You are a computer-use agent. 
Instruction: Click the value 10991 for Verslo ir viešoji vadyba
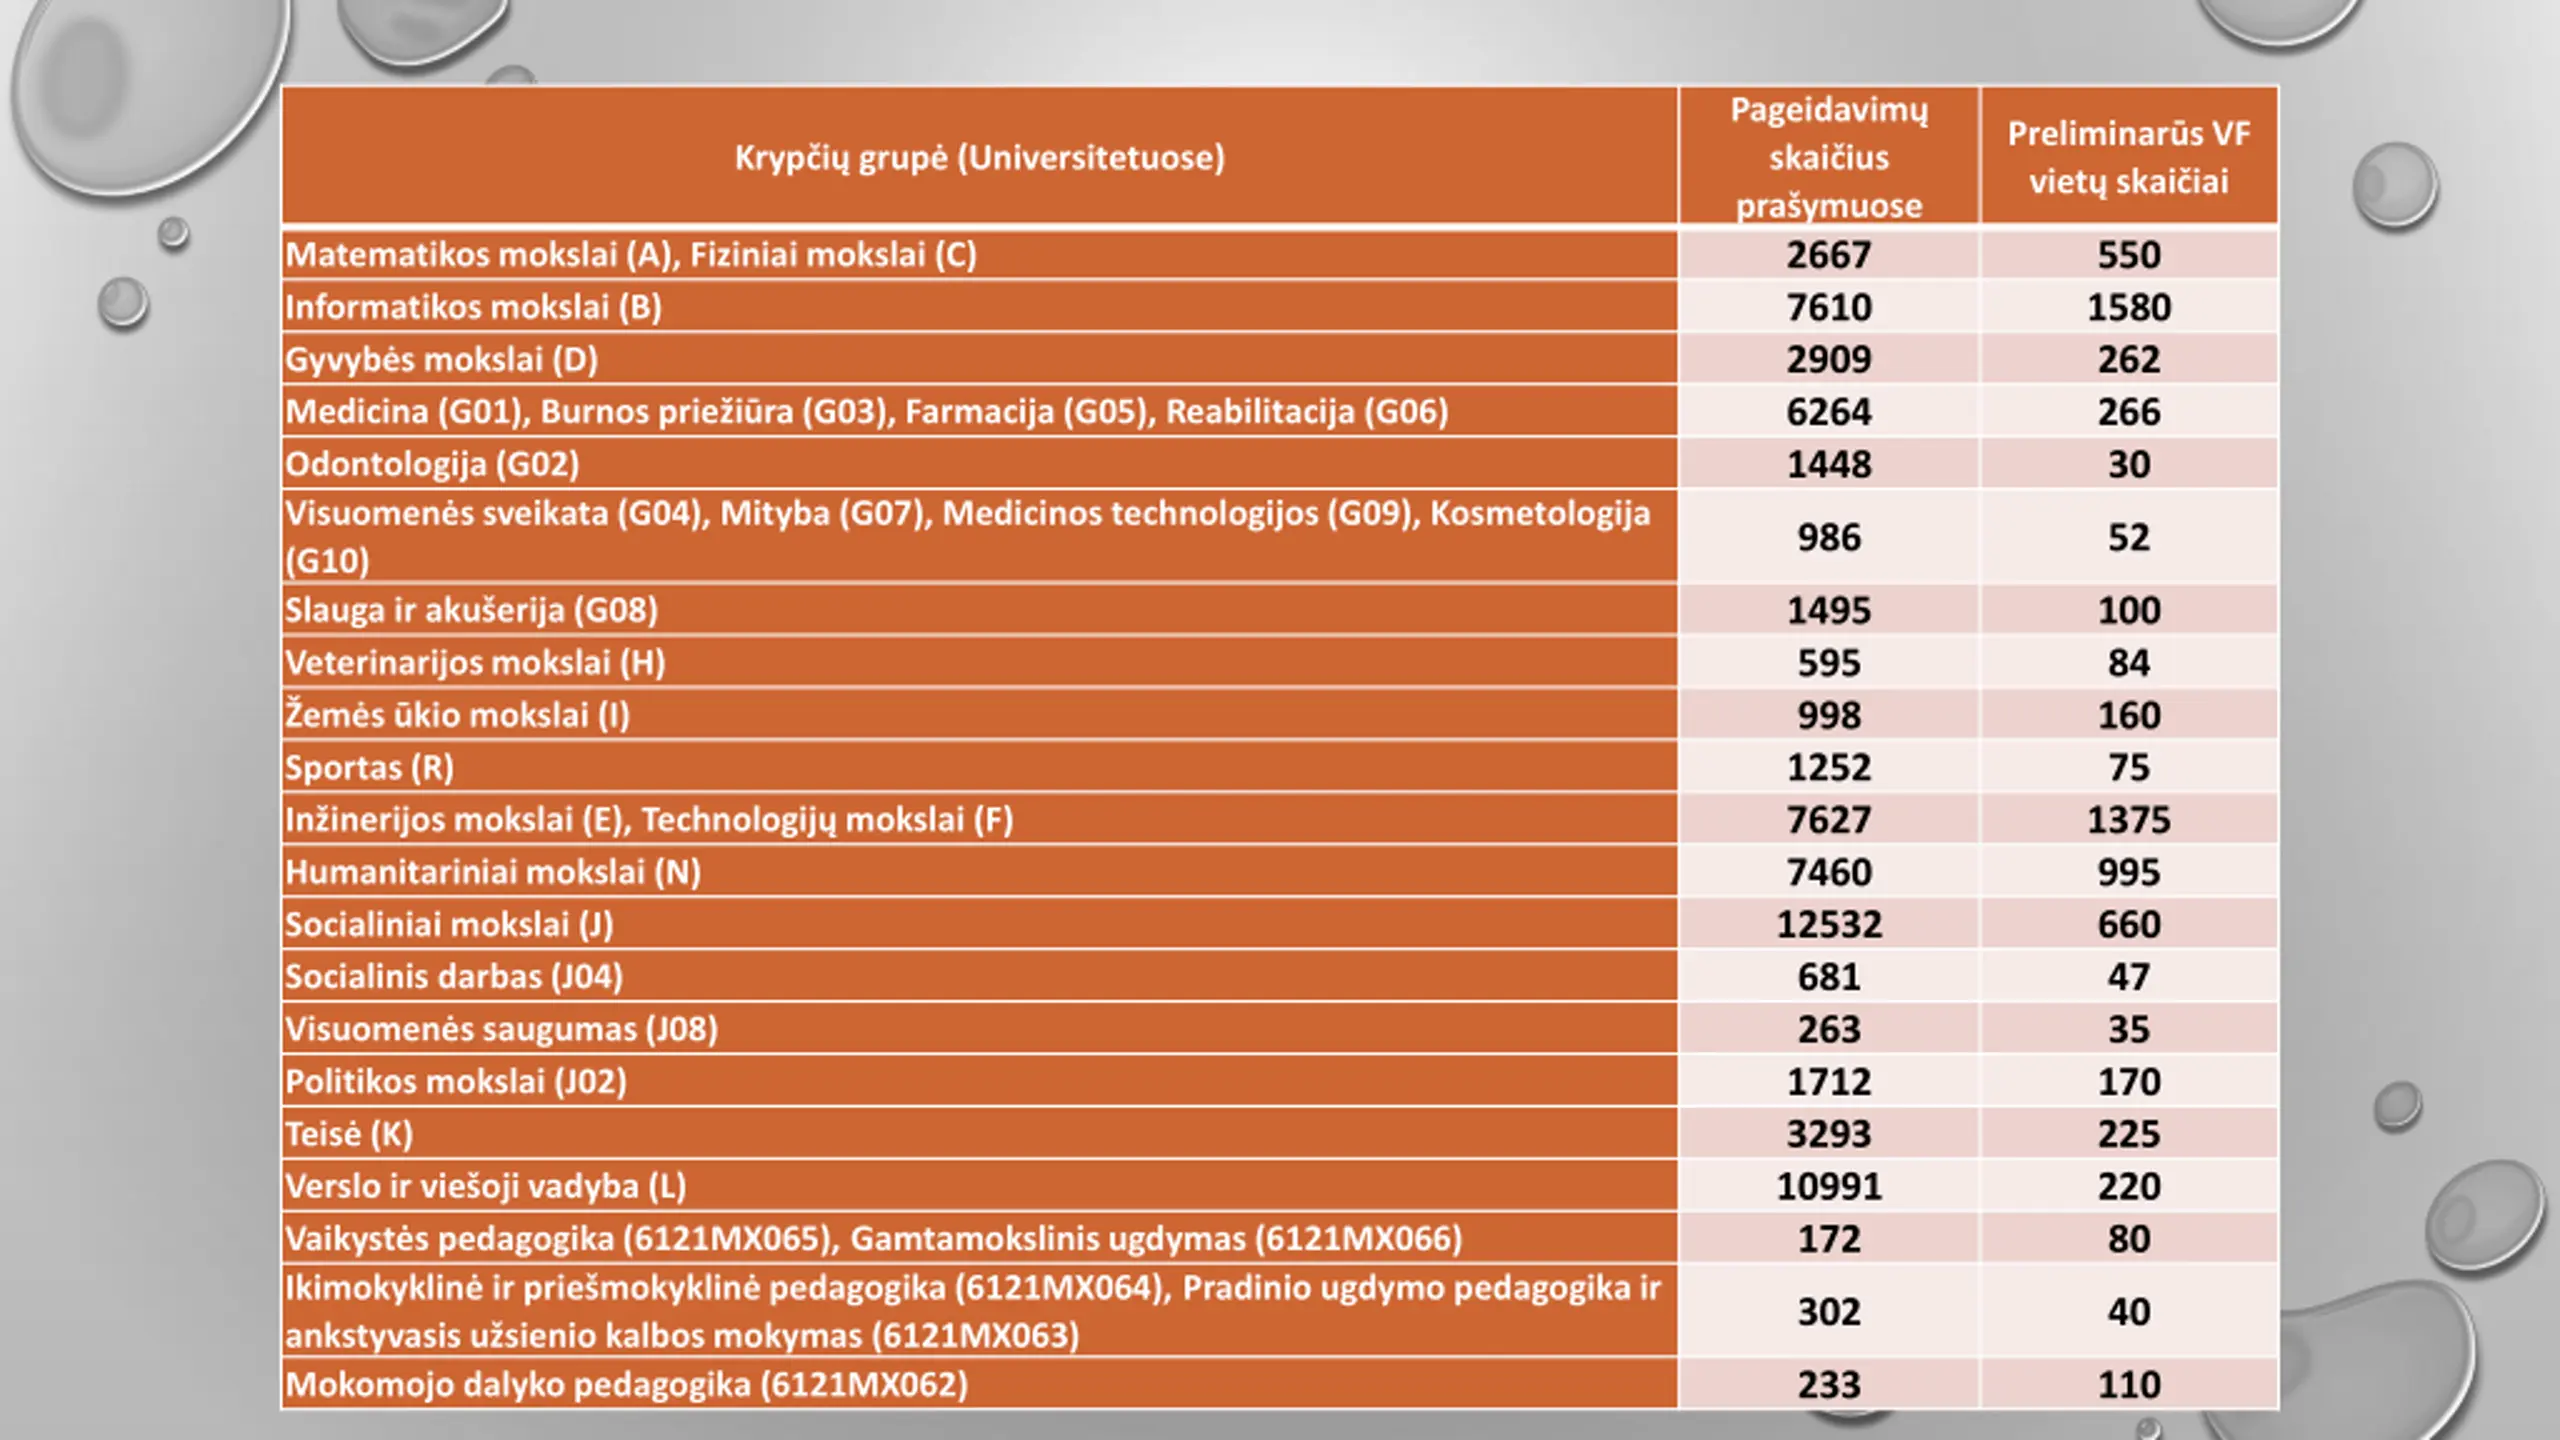(1828, 1186)
